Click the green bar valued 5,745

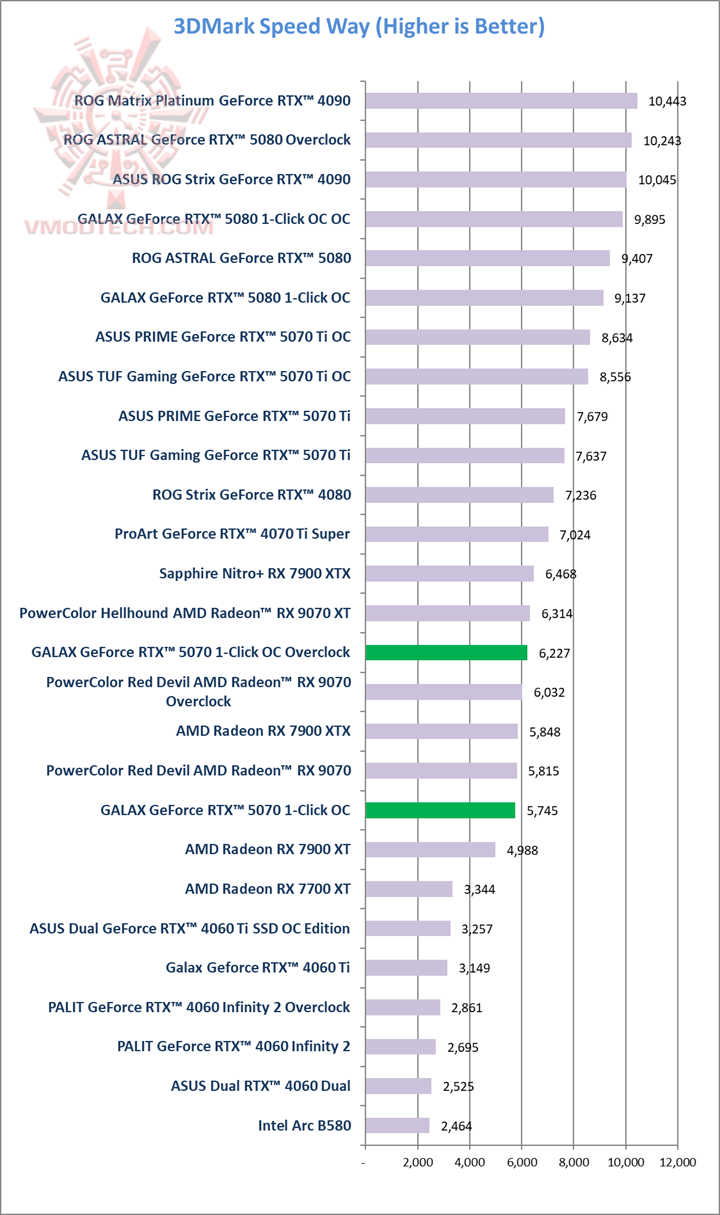click(441, 810)
